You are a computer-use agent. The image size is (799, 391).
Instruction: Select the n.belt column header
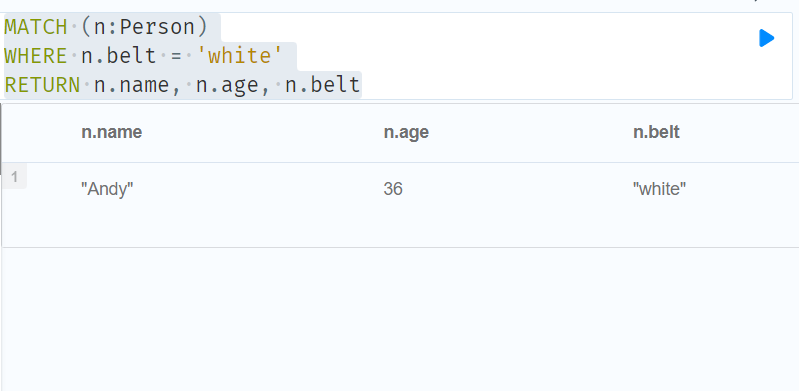656,132
